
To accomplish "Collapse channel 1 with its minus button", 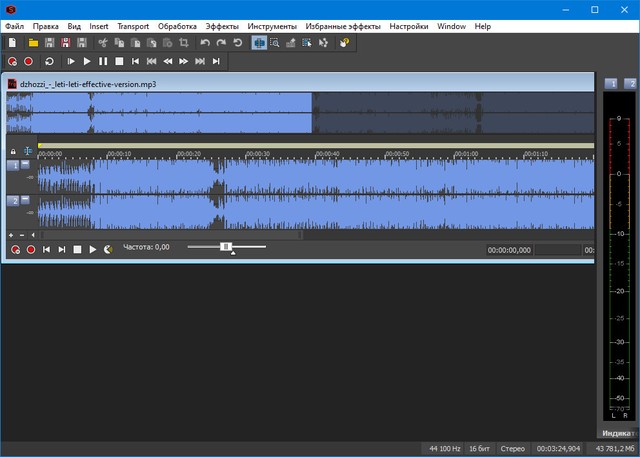I will [x=26, y=165].
